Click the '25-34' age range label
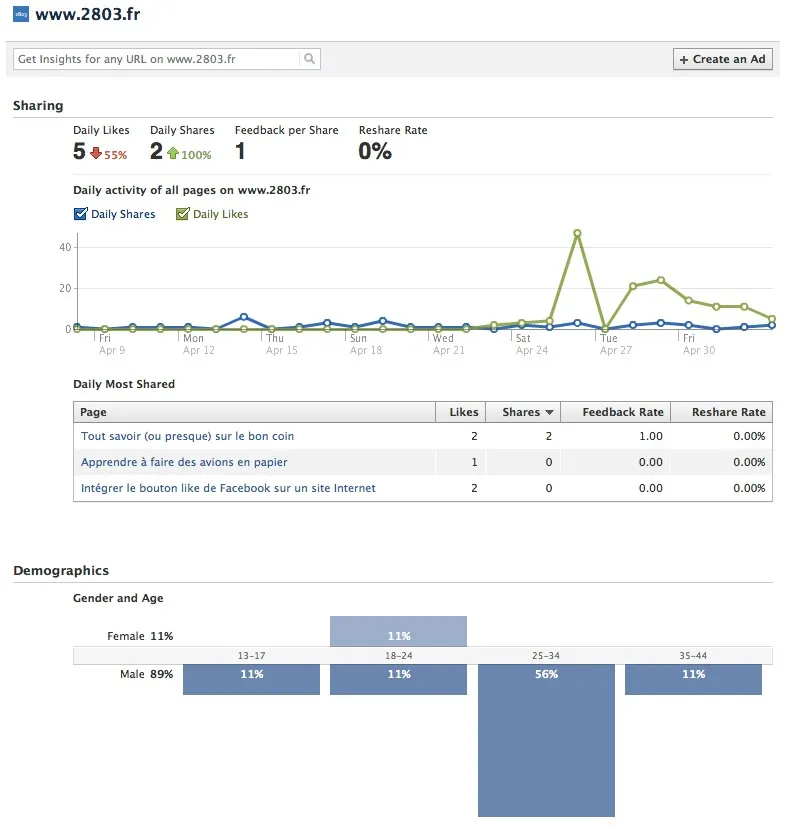 tap(546, 656)
